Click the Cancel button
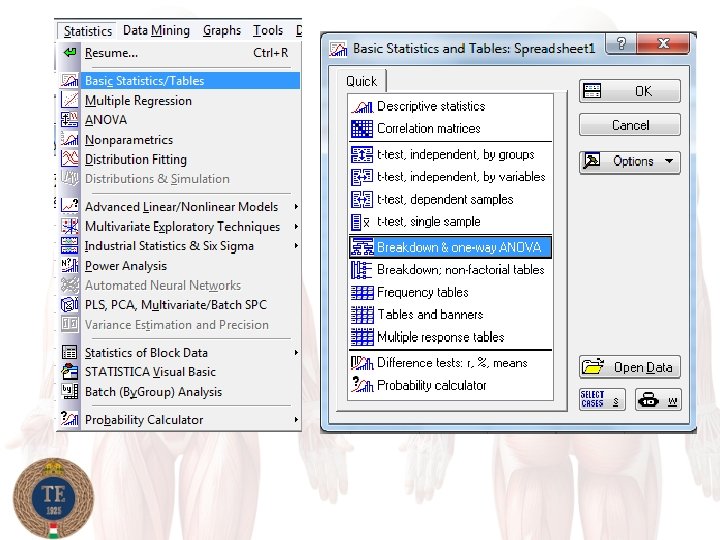The height and width of the screenshot is (540, 720). point(630,125)
